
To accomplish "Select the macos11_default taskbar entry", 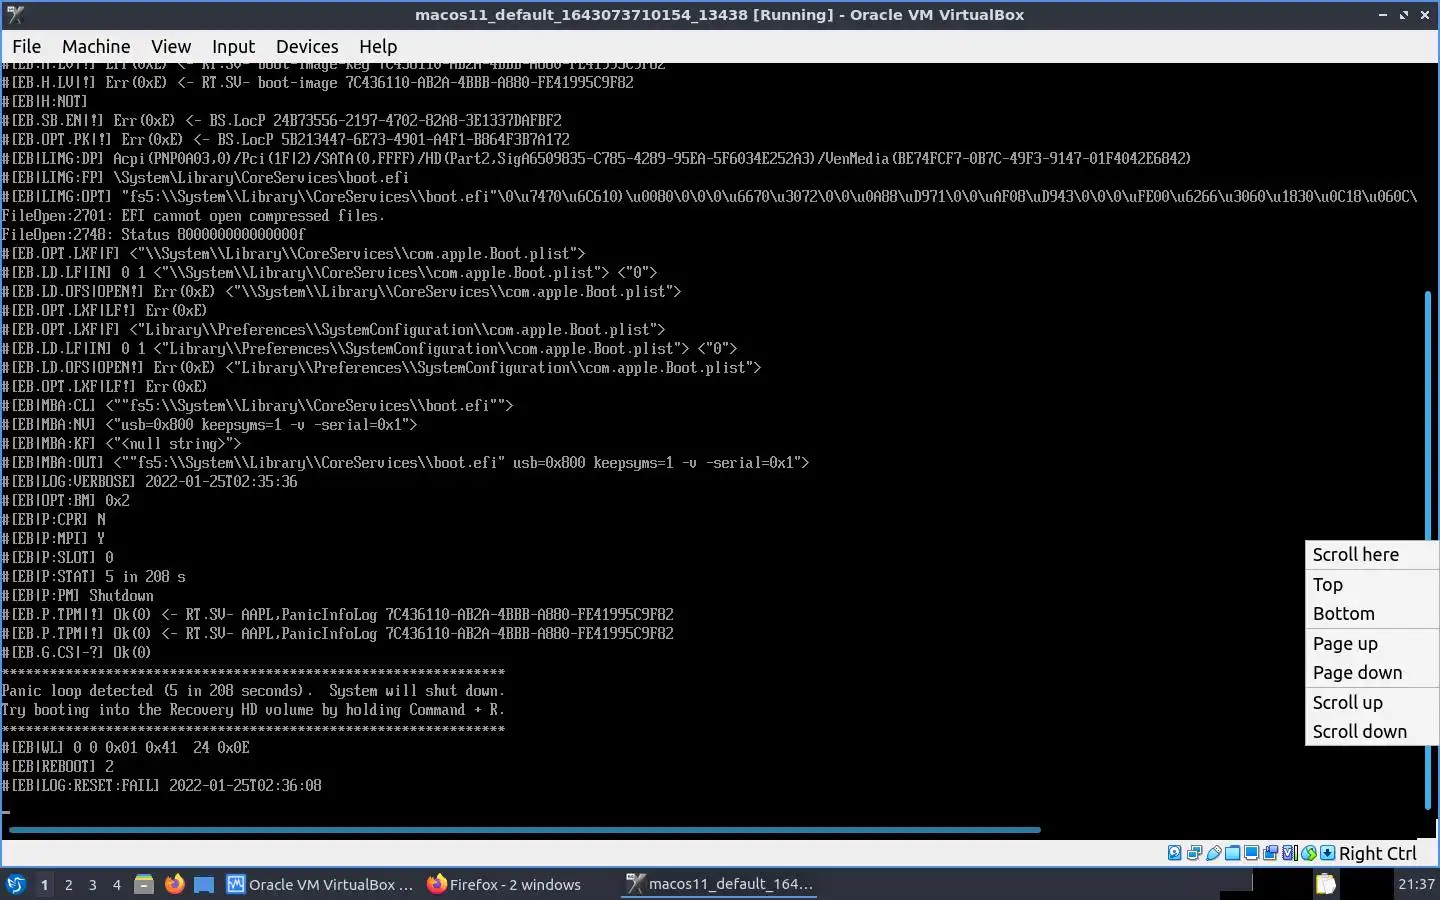I will [x=720, y=884].
